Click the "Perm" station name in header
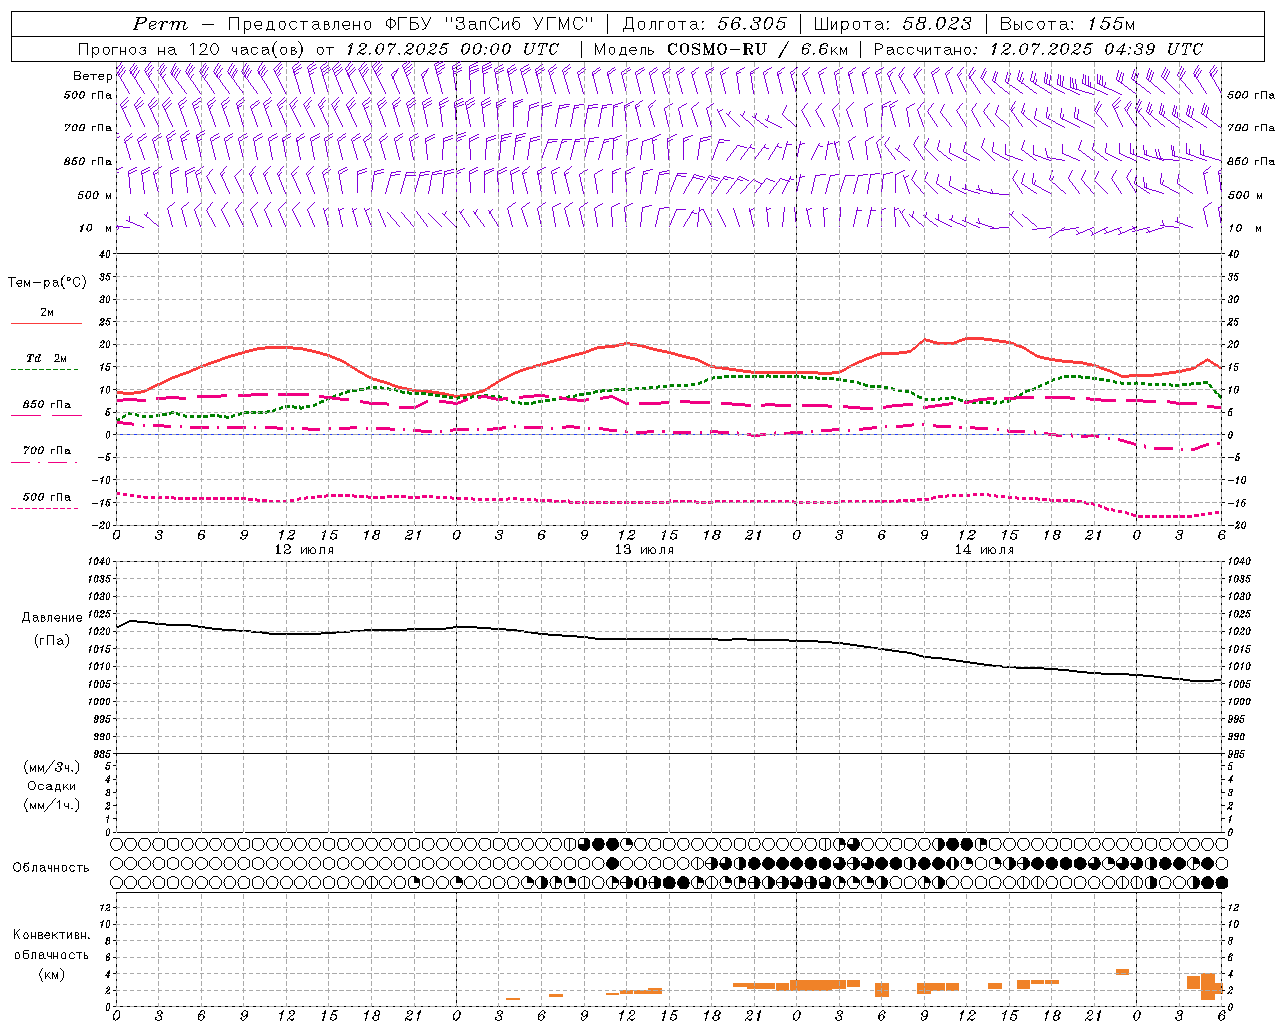This screenshot has width=1280, height=1024. pyautogui.click(x=160, y=24)
